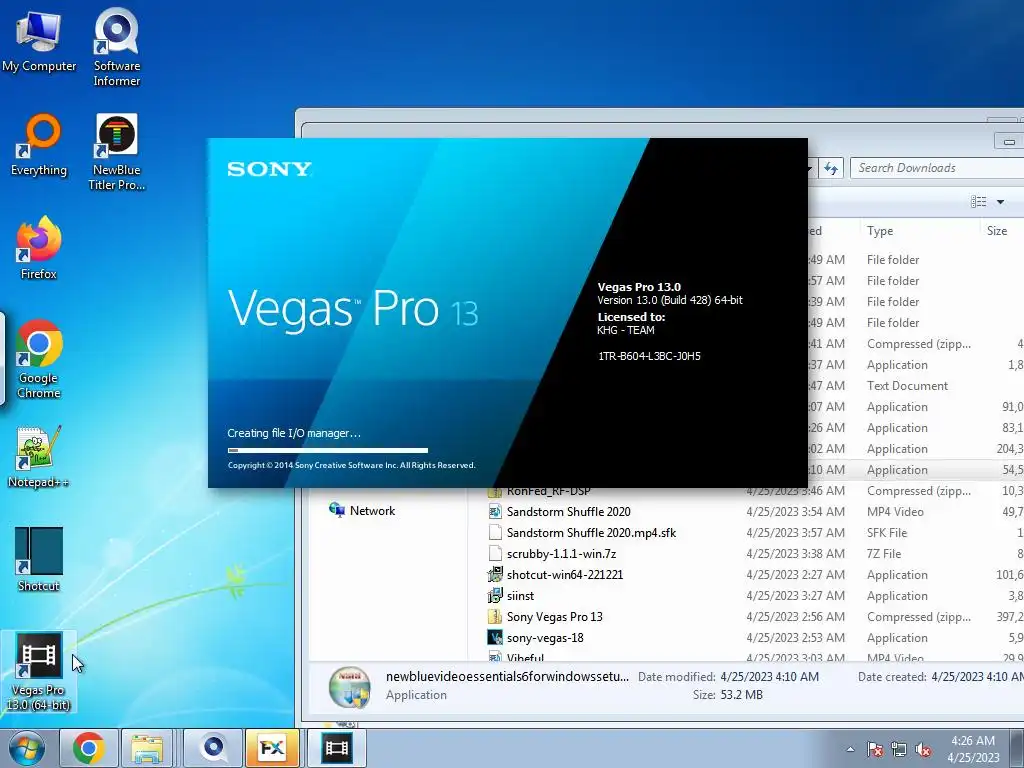Select the Firefox desktop shortcut
The image size is (1024, 768).
tap(39, 248)
